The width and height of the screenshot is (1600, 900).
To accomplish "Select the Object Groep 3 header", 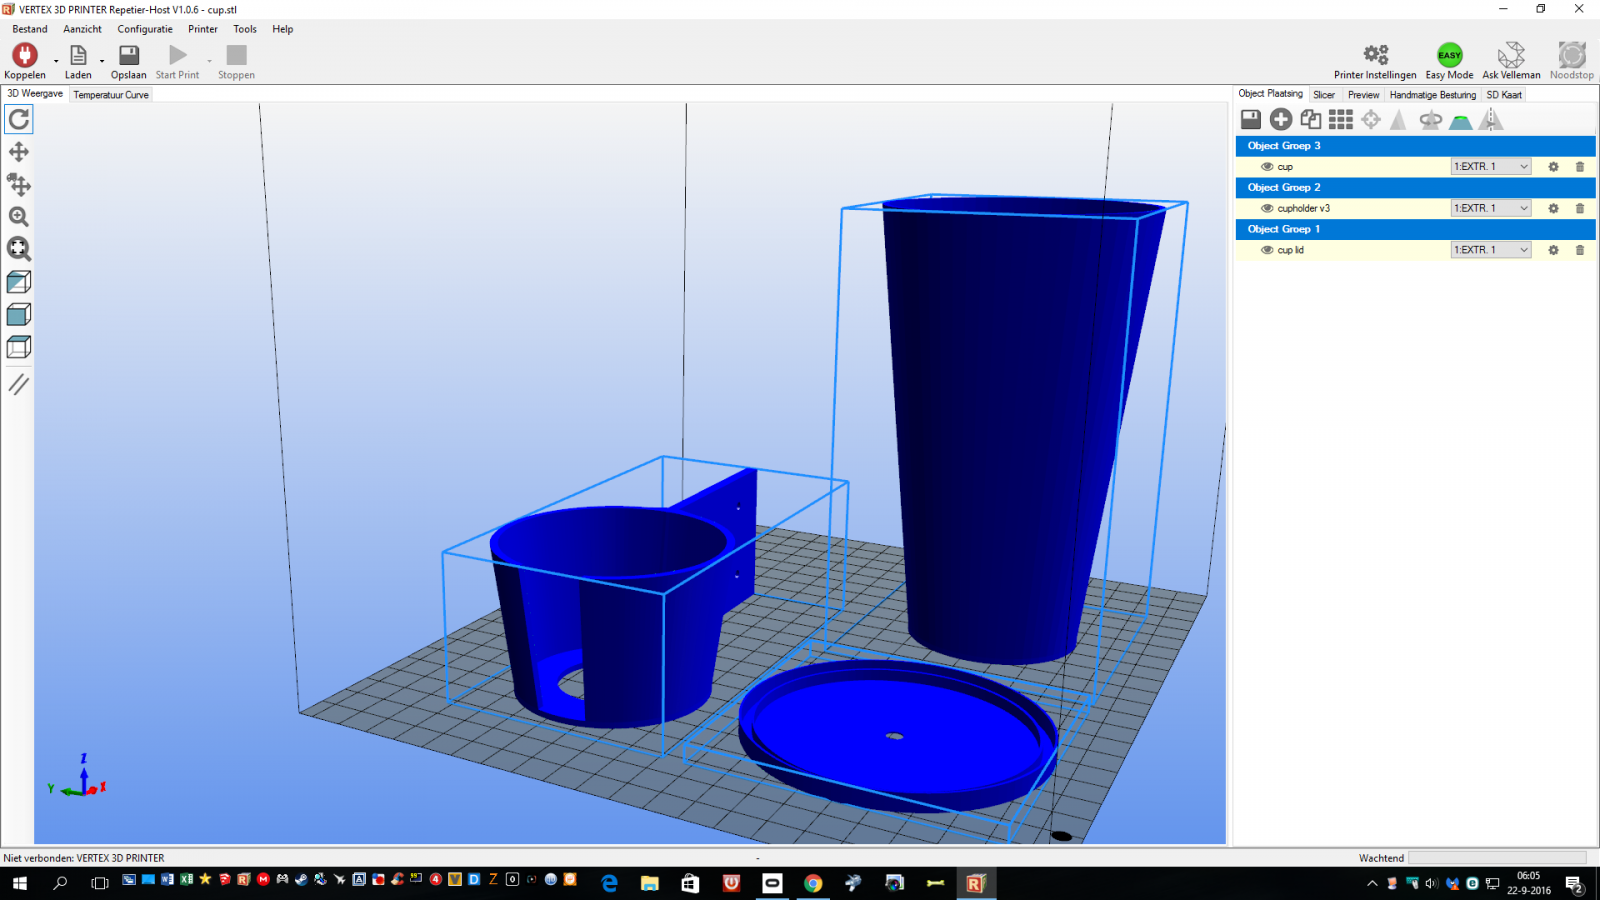I will [1415, 146].
